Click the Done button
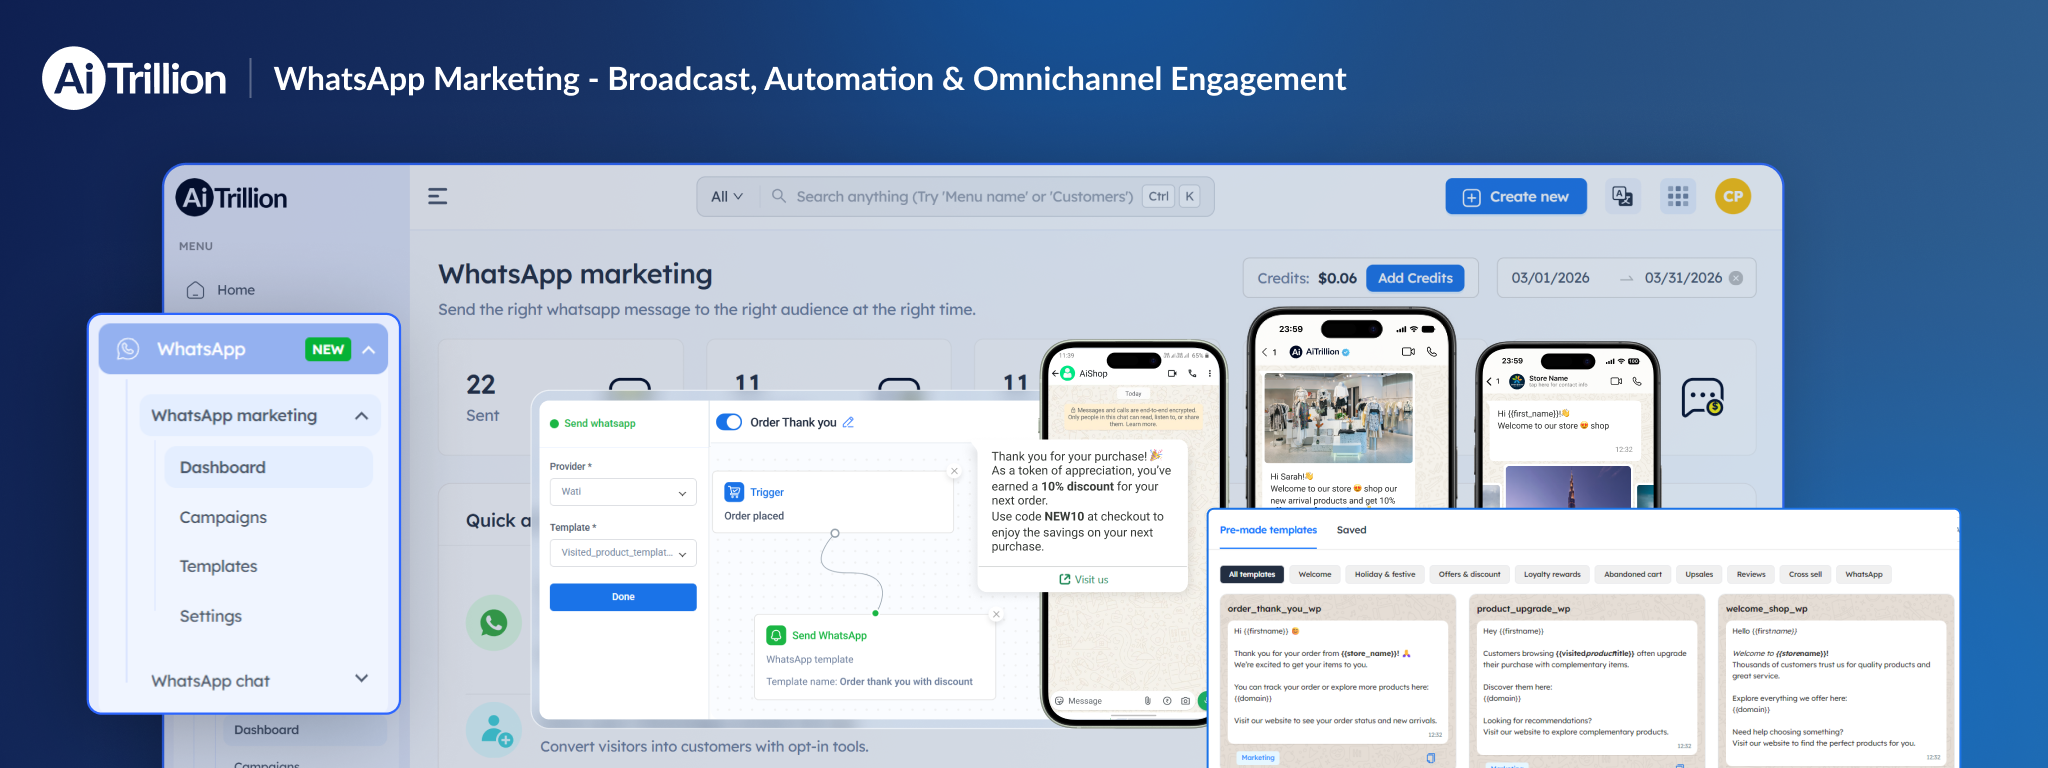Image resolution: width=2048 pixels, height=768 pixels. [623, 597]
